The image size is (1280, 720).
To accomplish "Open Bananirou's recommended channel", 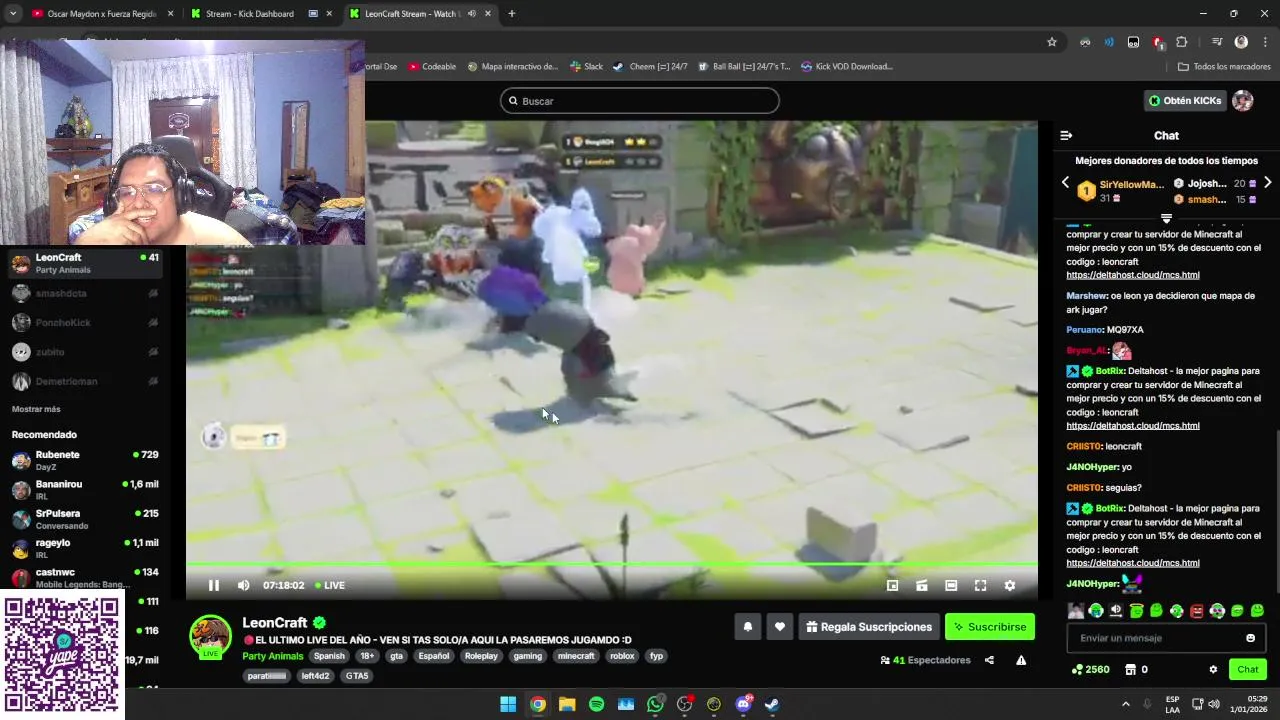I will point(85,490).
